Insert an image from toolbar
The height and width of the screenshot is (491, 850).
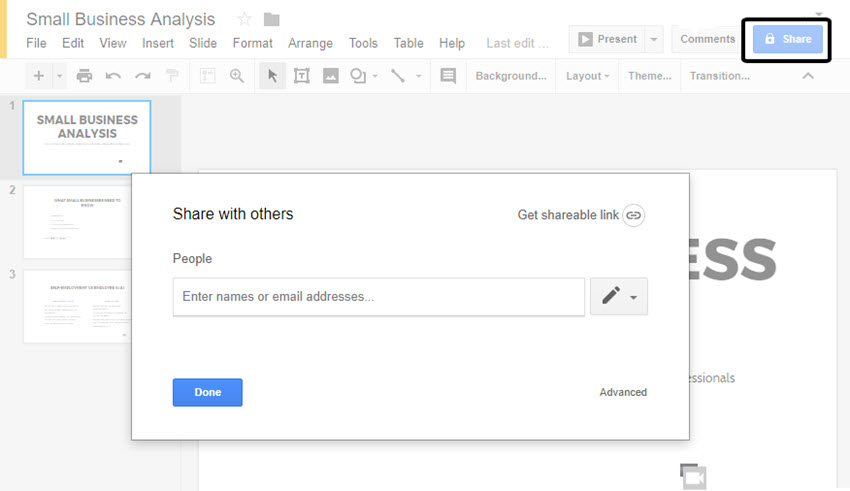pyautogui.click(x=331, y=76)
